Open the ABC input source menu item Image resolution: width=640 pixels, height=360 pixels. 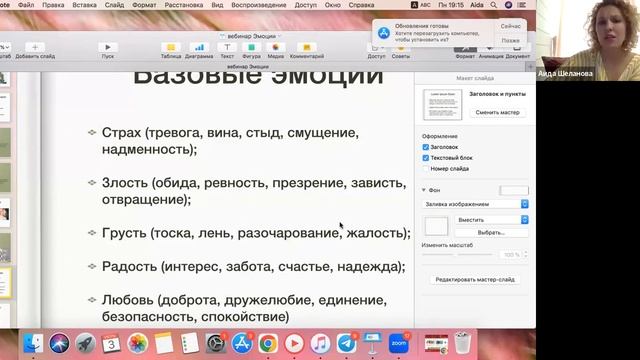click(x=420, y=5)
